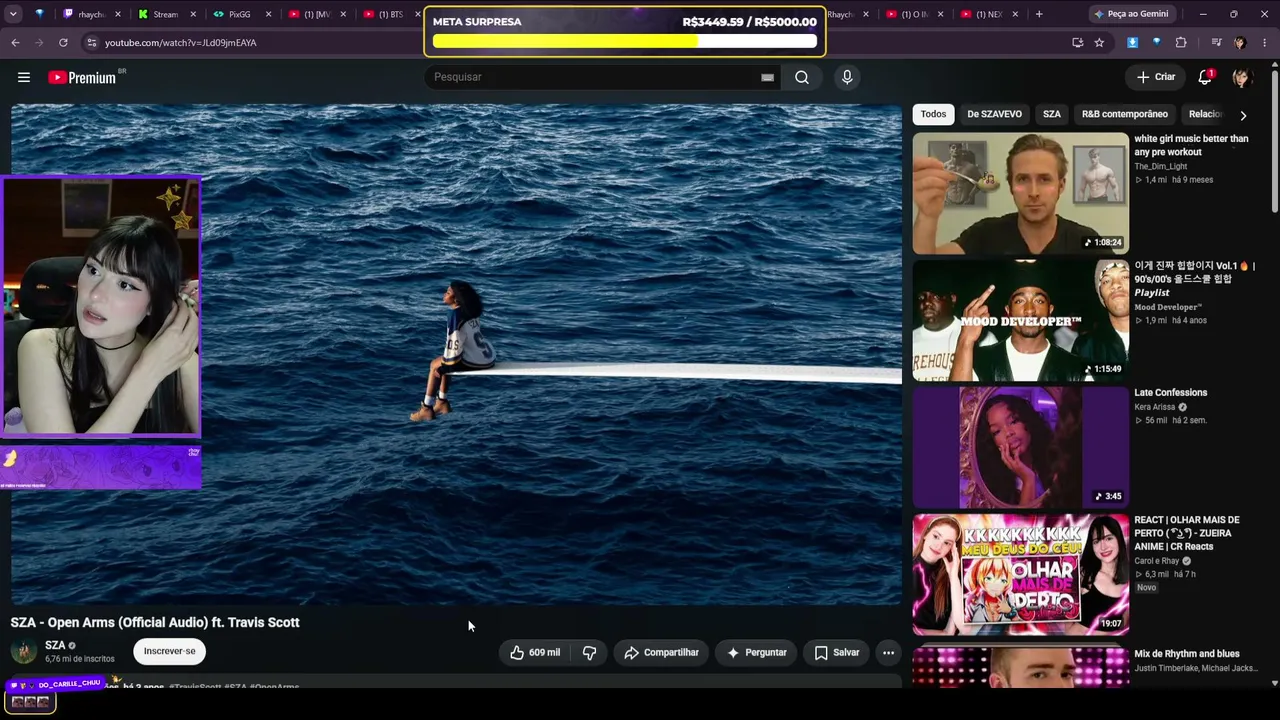Open the Chrome profile avatar
This screenshot has height=720, width=1280.
[1240, 43]
